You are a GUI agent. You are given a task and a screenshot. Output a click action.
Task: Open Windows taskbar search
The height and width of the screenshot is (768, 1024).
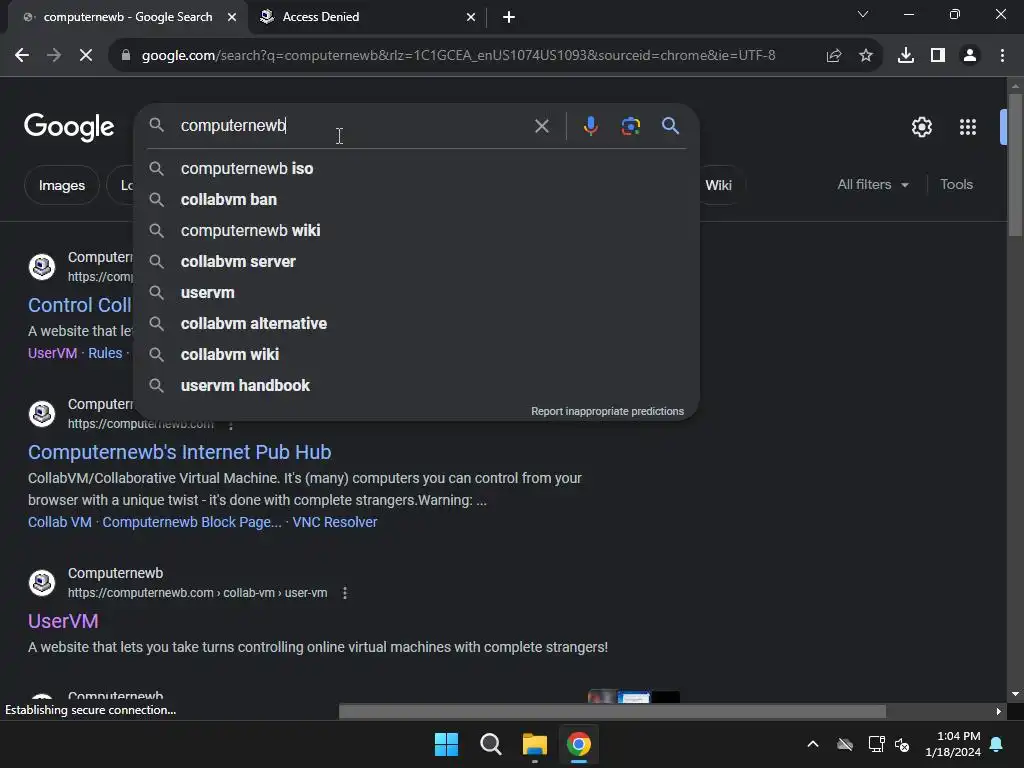point(490,744)
